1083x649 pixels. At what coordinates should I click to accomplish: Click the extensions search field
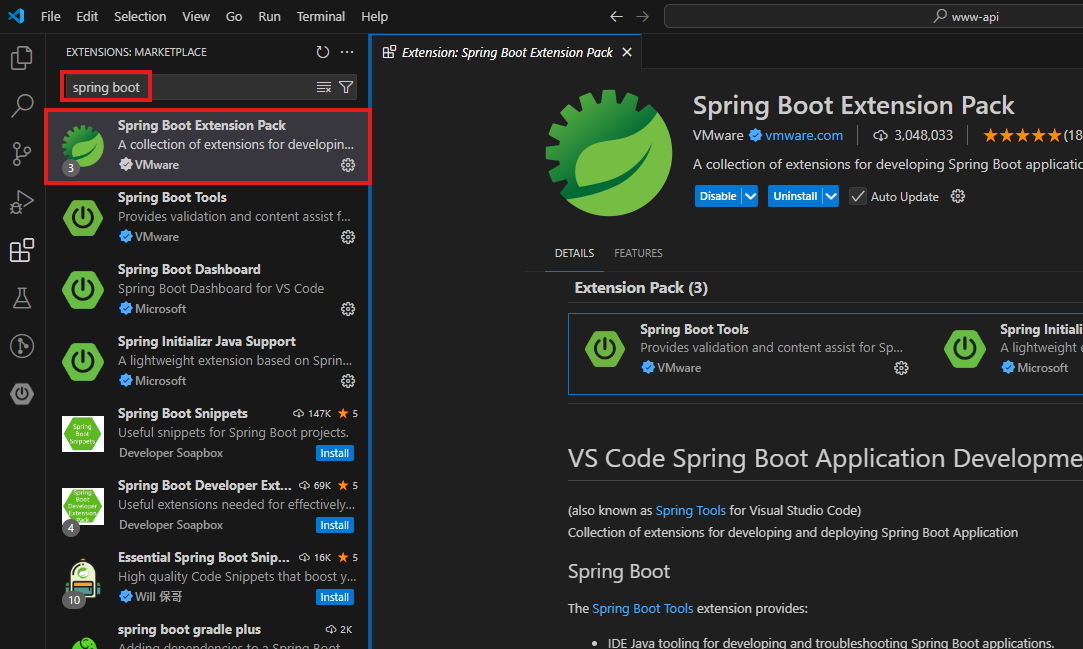click(x=210, y=87)
